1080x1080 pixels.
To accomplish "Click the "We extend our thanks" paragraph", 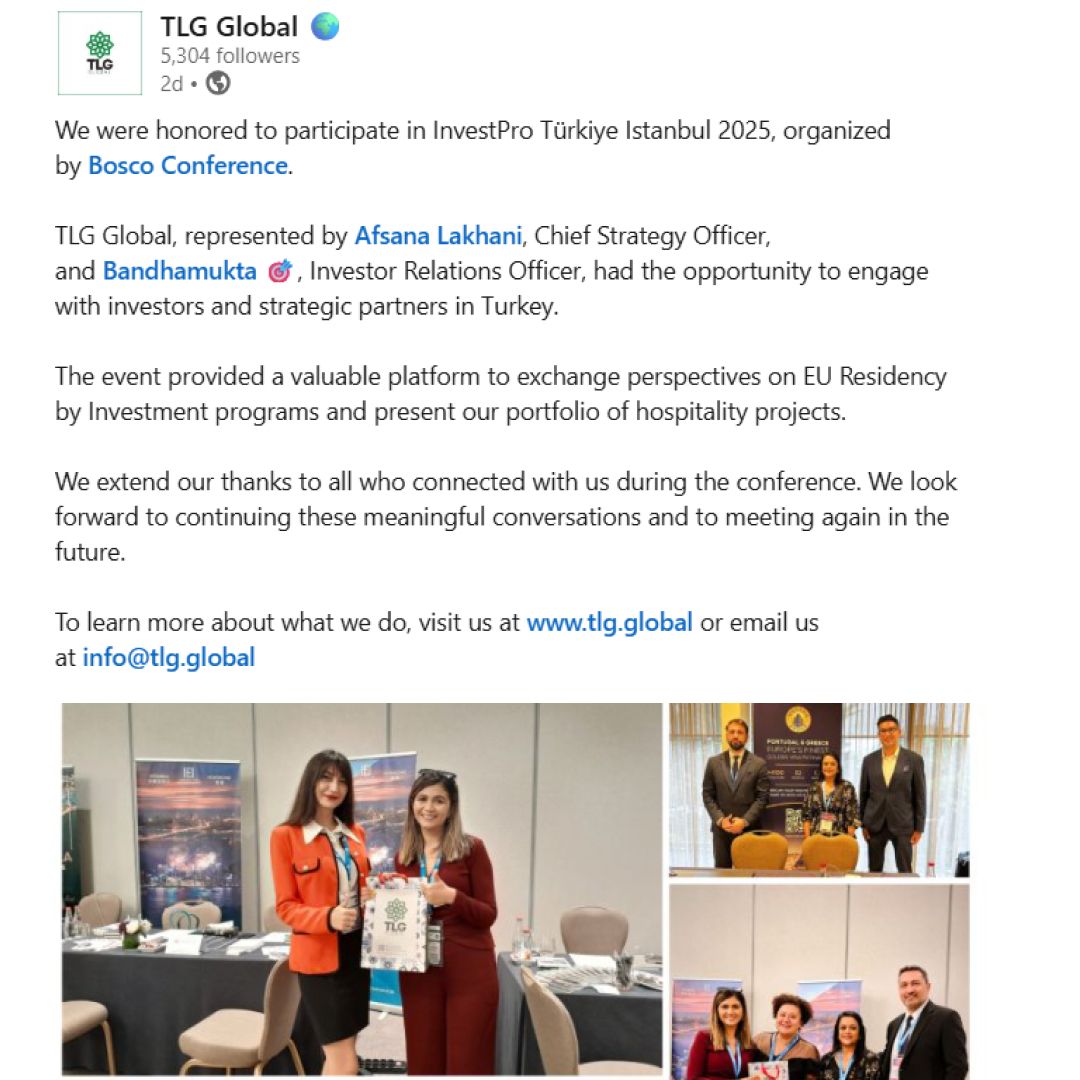I will pos(505,517).
